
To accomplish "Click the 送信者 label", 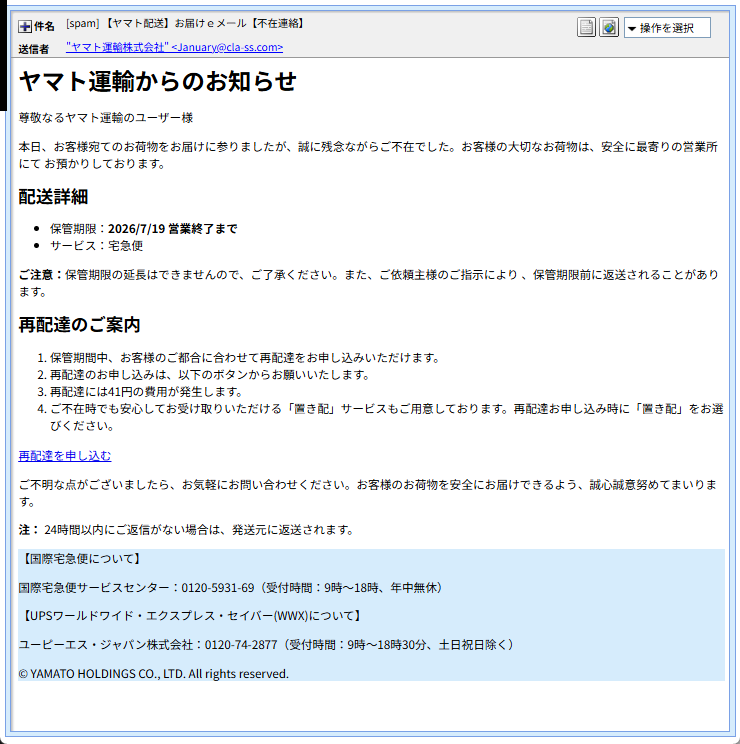I will click(x=34, y=49).
